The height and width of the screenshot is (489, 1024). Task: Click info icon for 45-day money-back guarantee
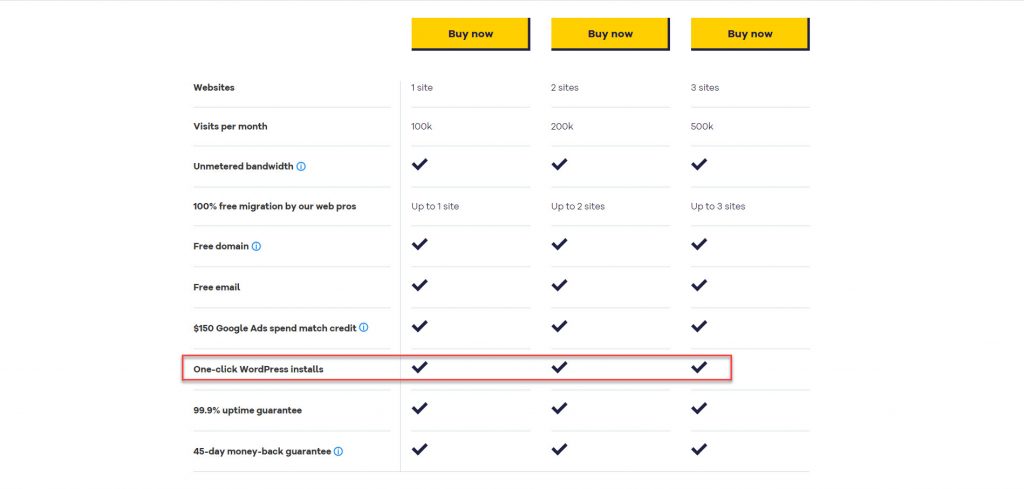click(338, 451)
